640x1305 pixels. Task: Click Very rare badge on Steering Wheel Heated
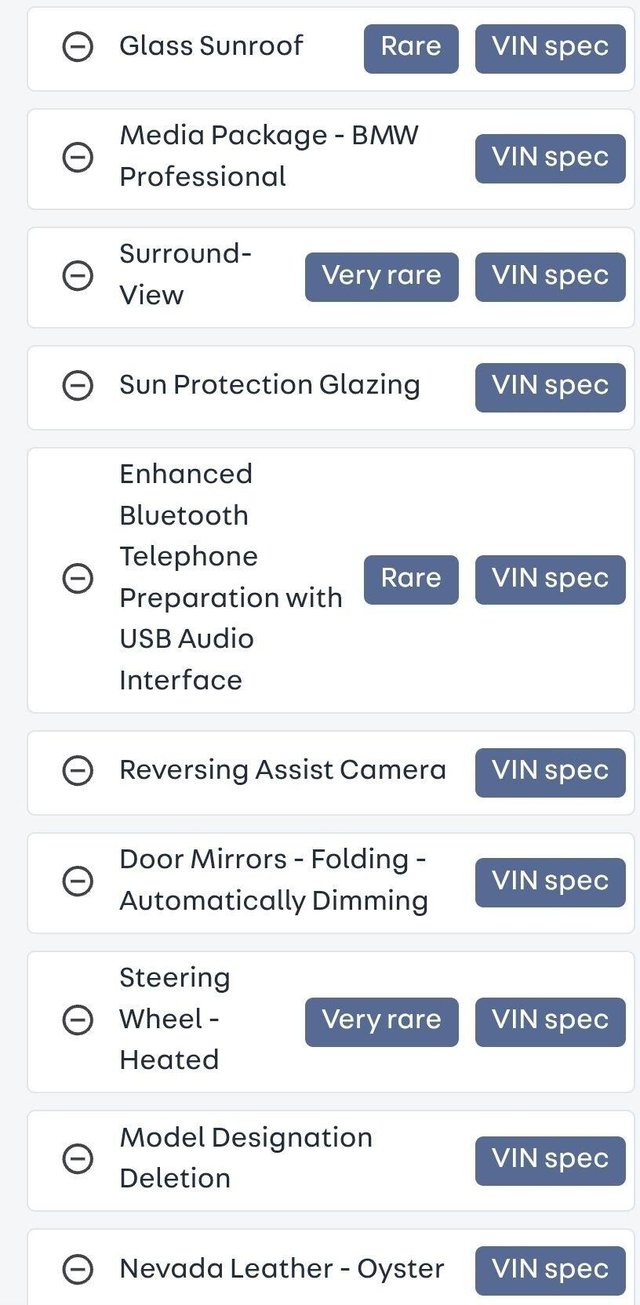click(x=381, y=1020)
